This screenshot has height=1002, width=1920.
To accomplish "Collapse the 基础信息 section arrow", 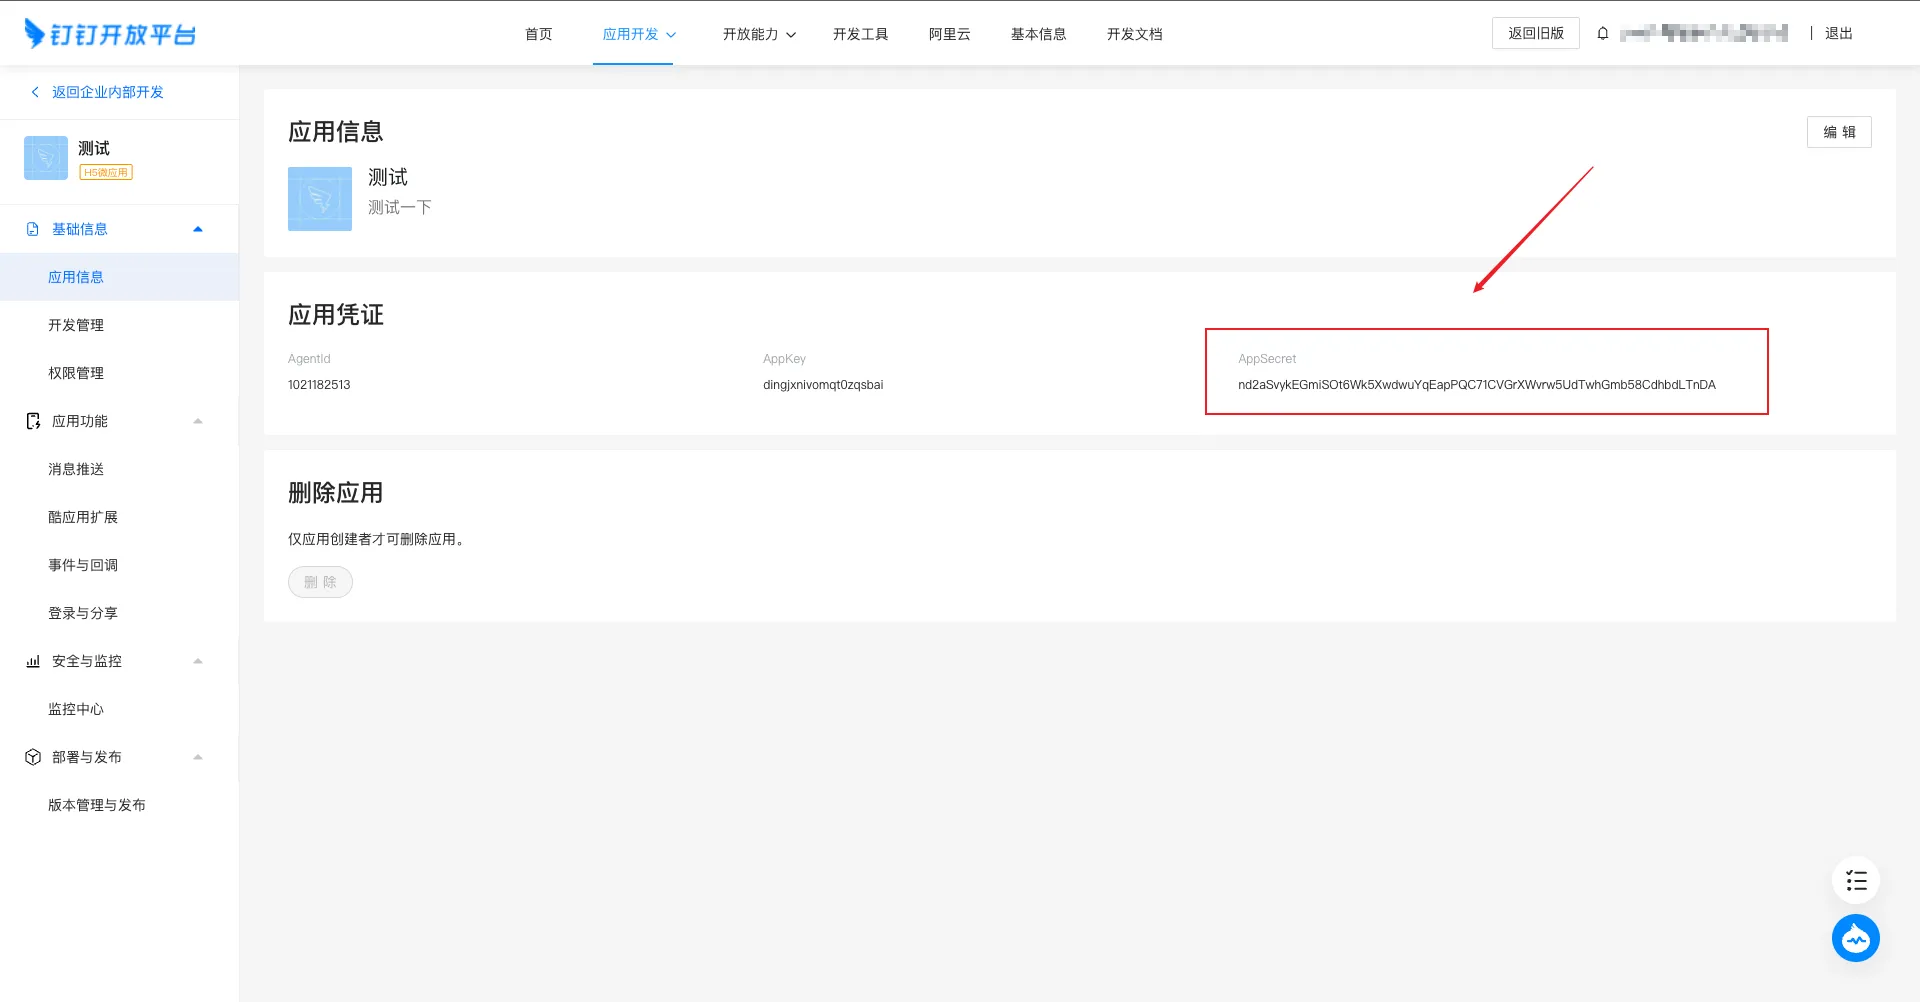I will pyautogui.click(x=198, y=229).
